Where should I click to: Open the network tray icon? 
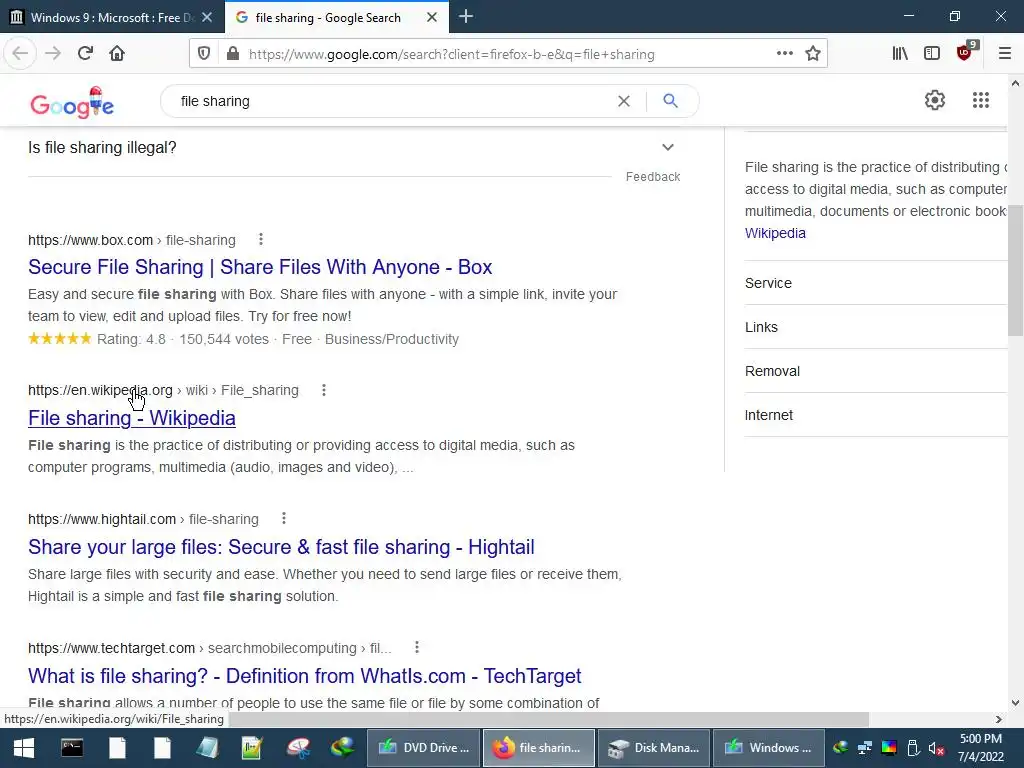[x=865, y=748]
